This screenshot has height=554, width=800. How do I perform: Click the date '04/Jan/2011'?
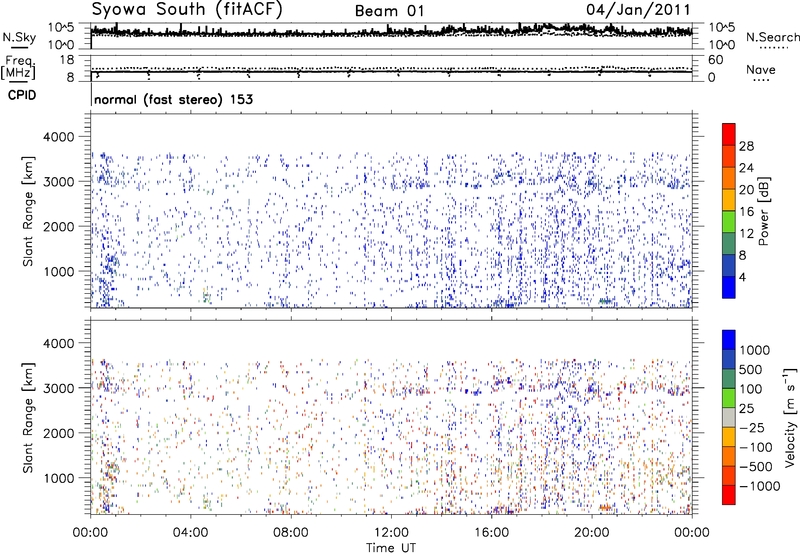[638, 10]
